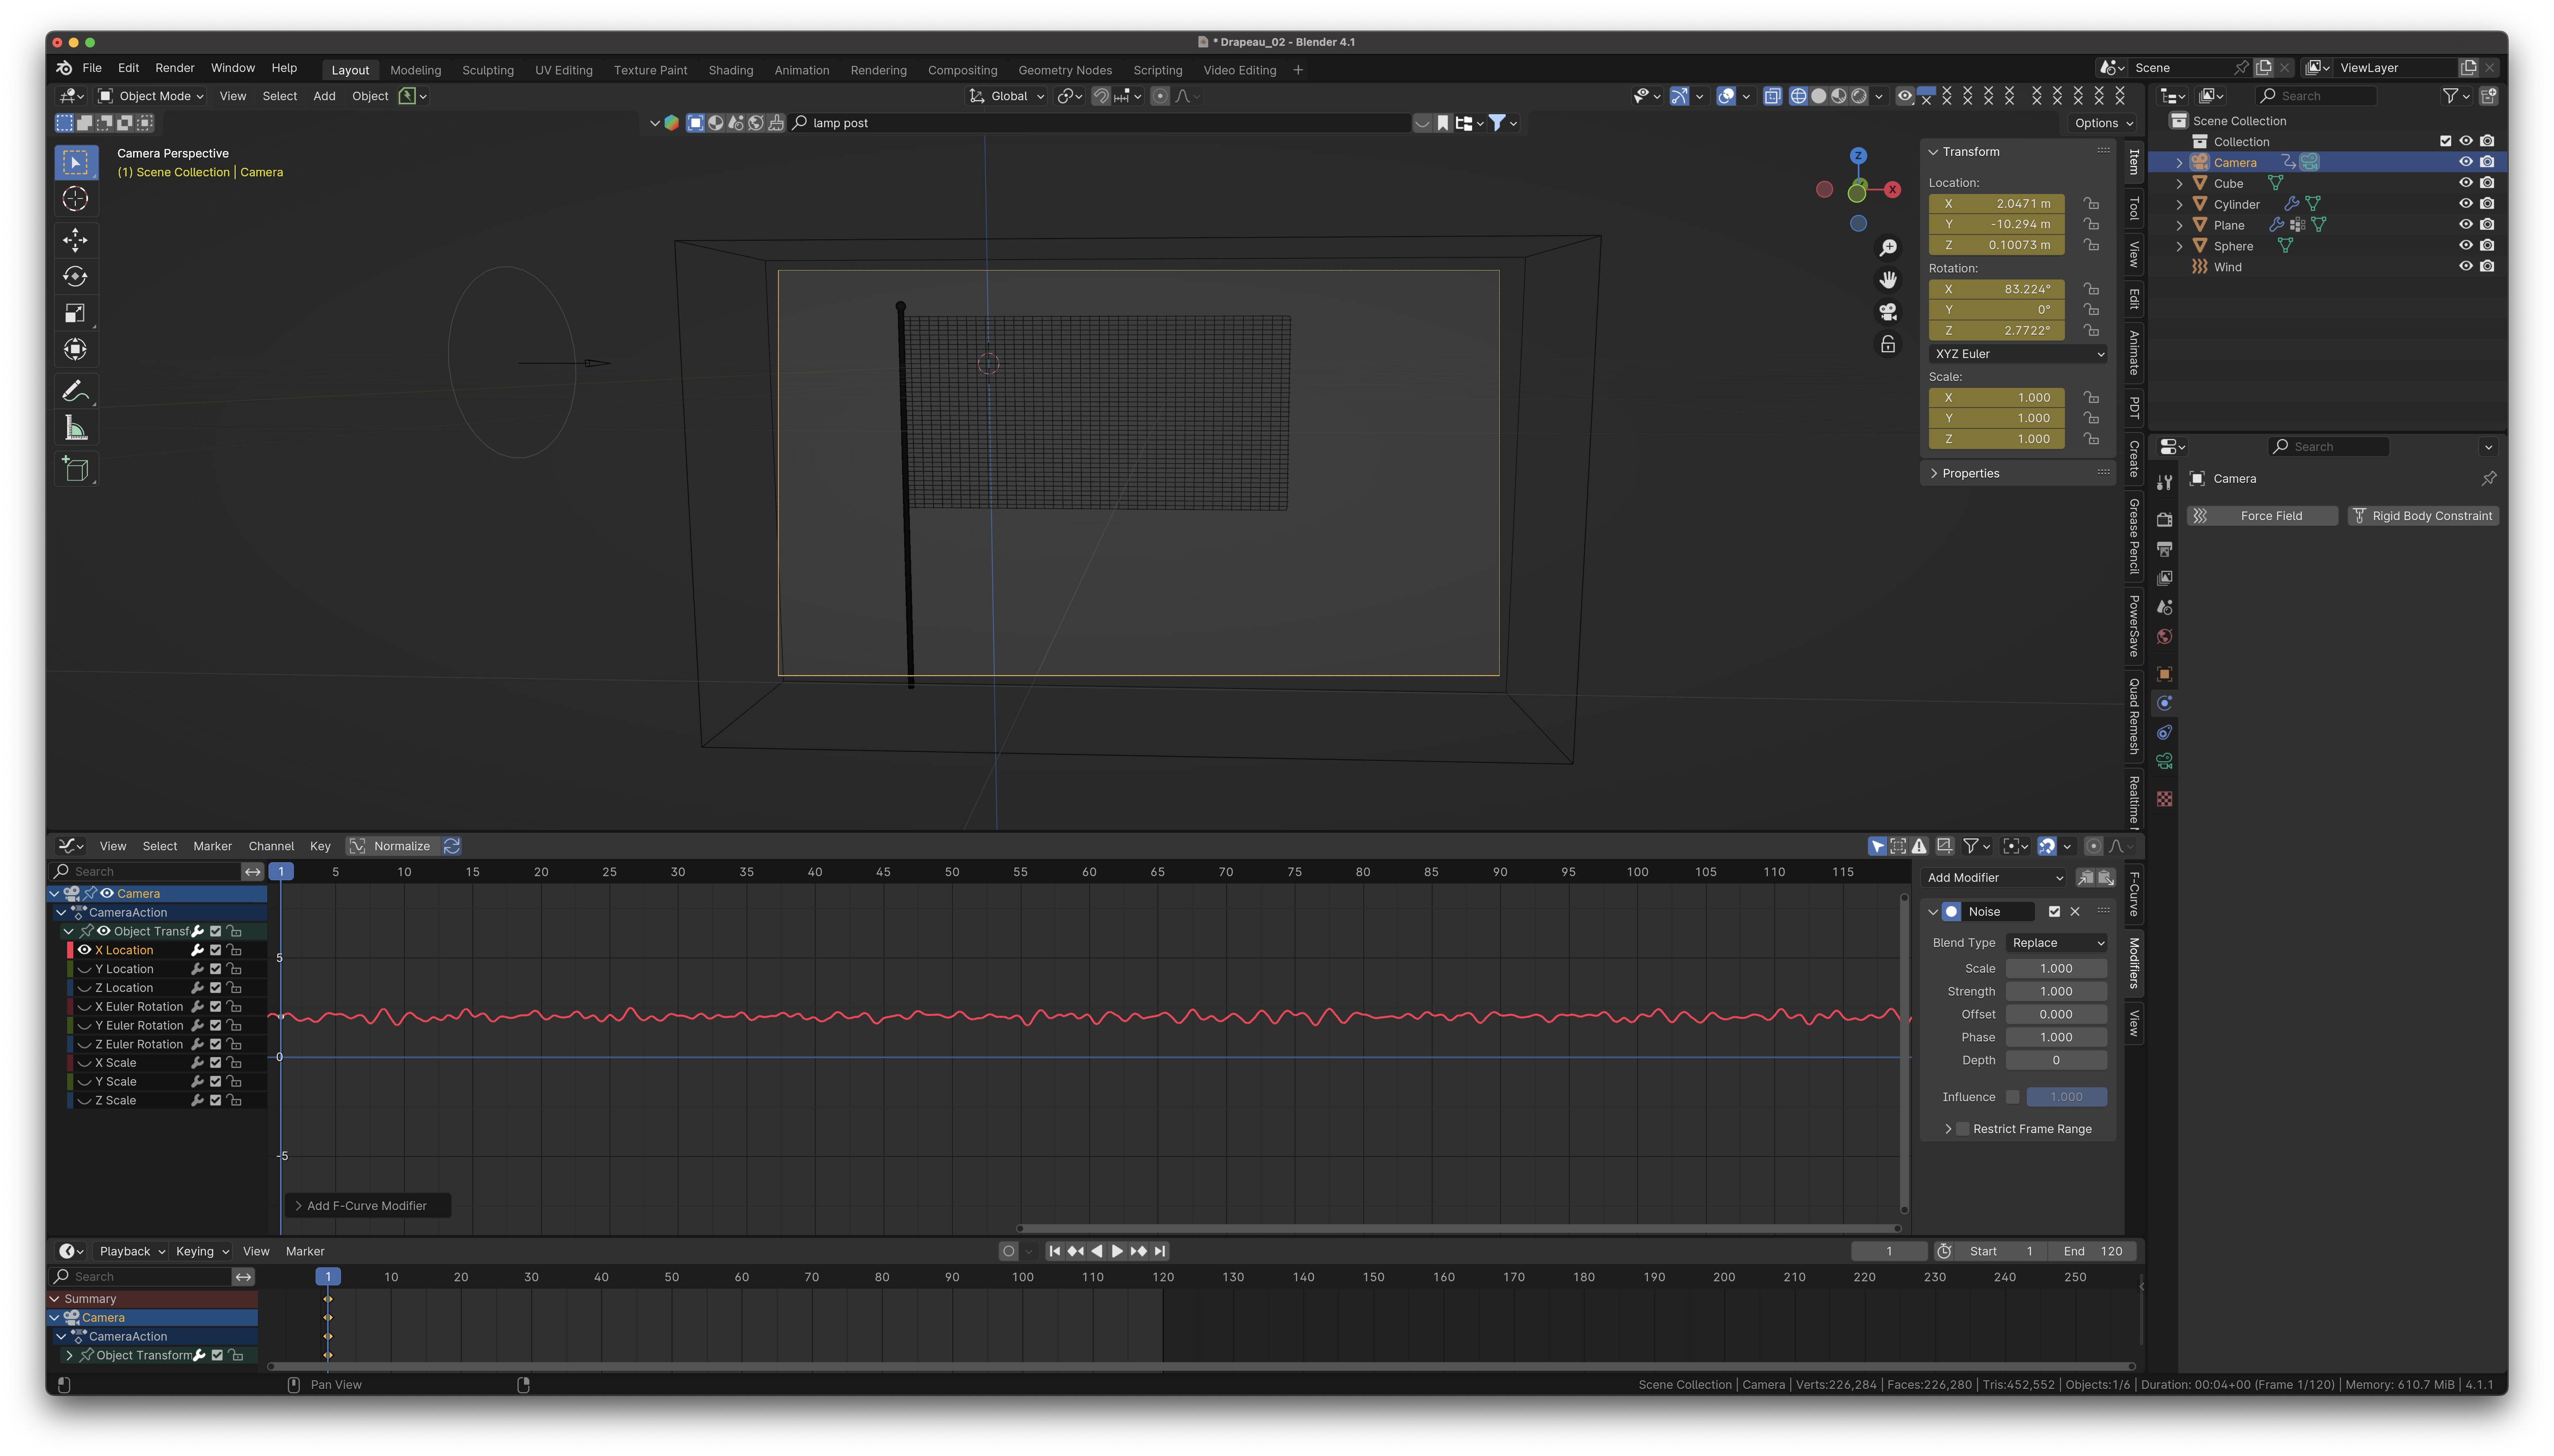This screenshot has width=2554, height=1456.
Task: Open the Object properties tab icon
Action: pos(2165,674)
